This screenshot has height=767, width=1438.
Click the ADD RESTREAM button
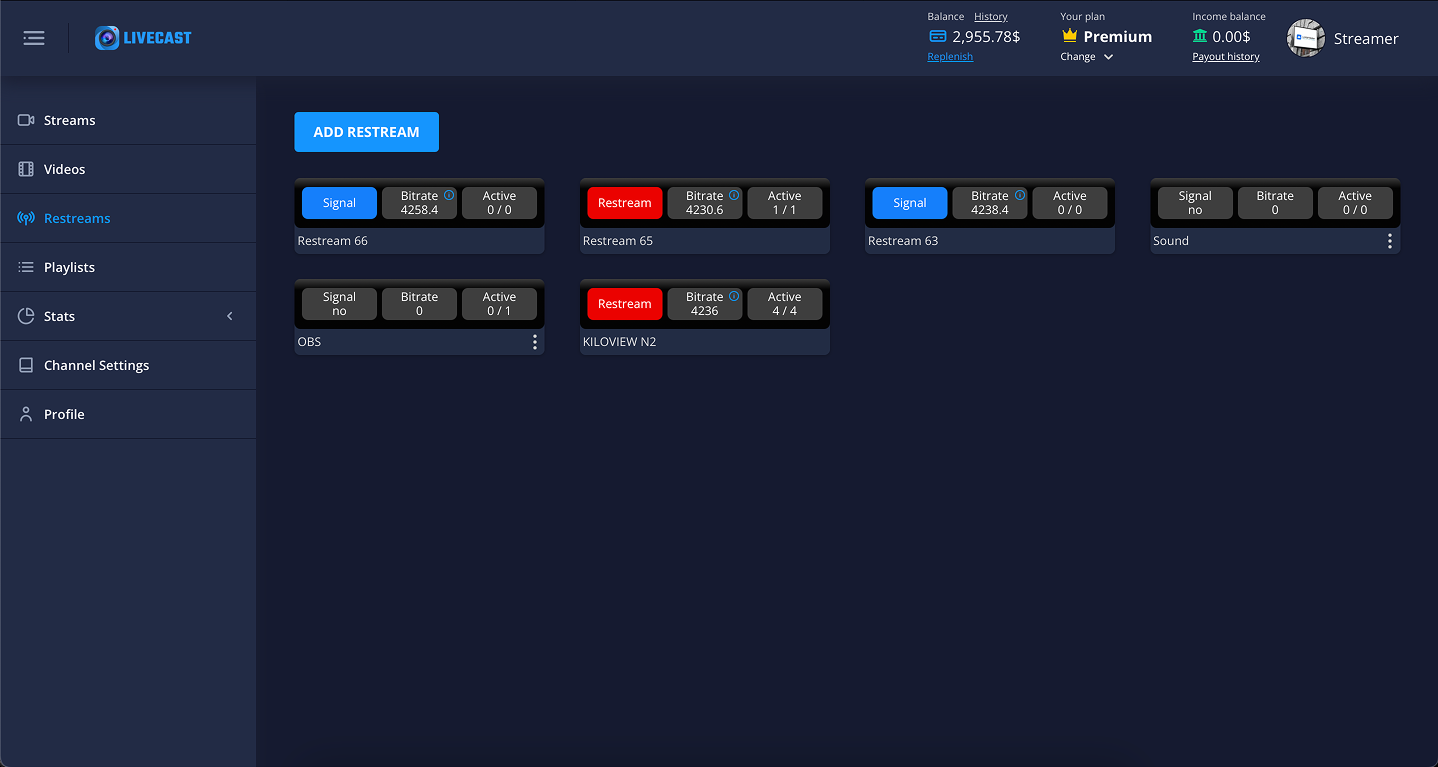366,131
